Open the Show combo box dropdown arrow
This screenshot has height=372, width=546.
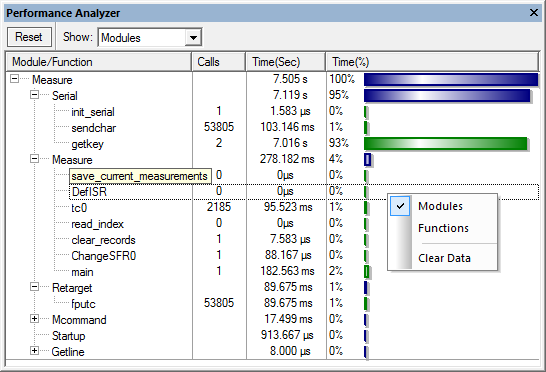193,37
